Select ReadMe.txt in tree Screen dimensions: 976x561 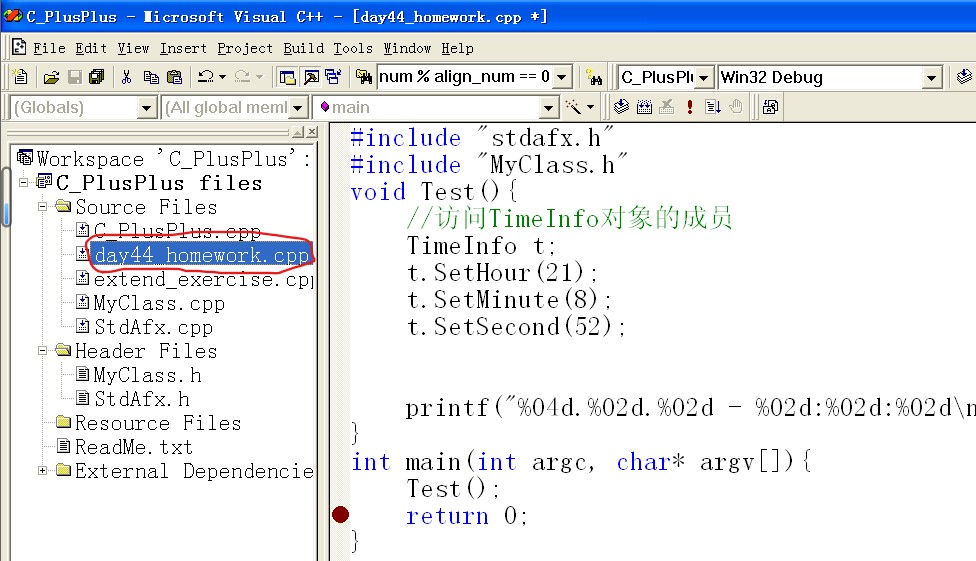point(133,446)
